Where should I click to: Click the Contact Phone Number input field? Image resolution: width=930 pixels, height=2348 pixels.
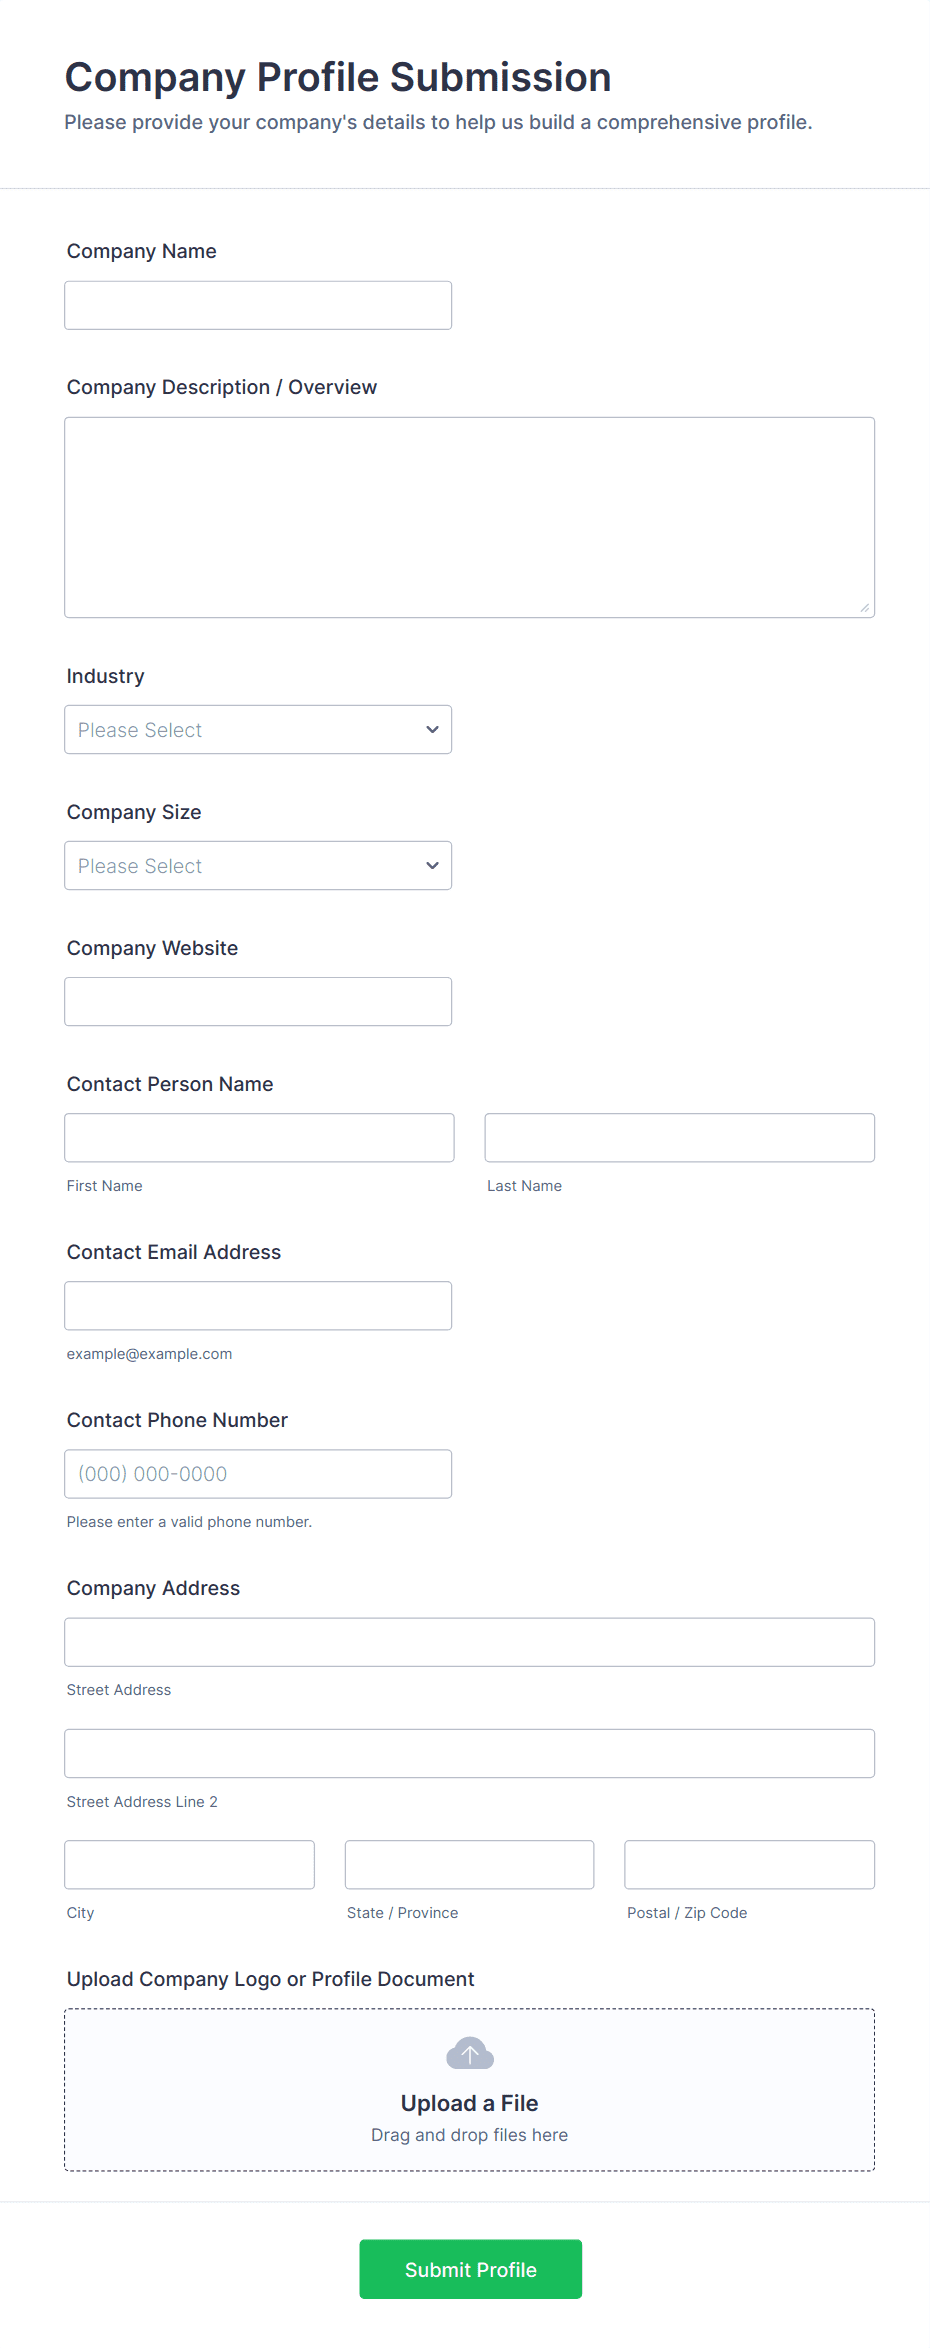258,1473
